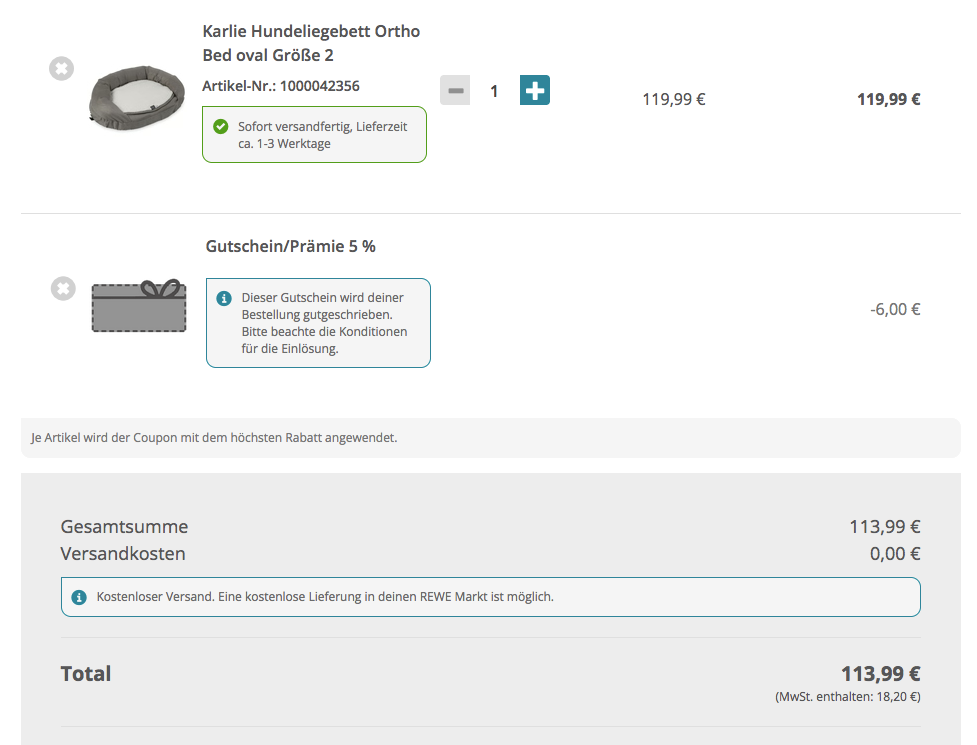Click the green checkmark availability icon

click(221, 127)
